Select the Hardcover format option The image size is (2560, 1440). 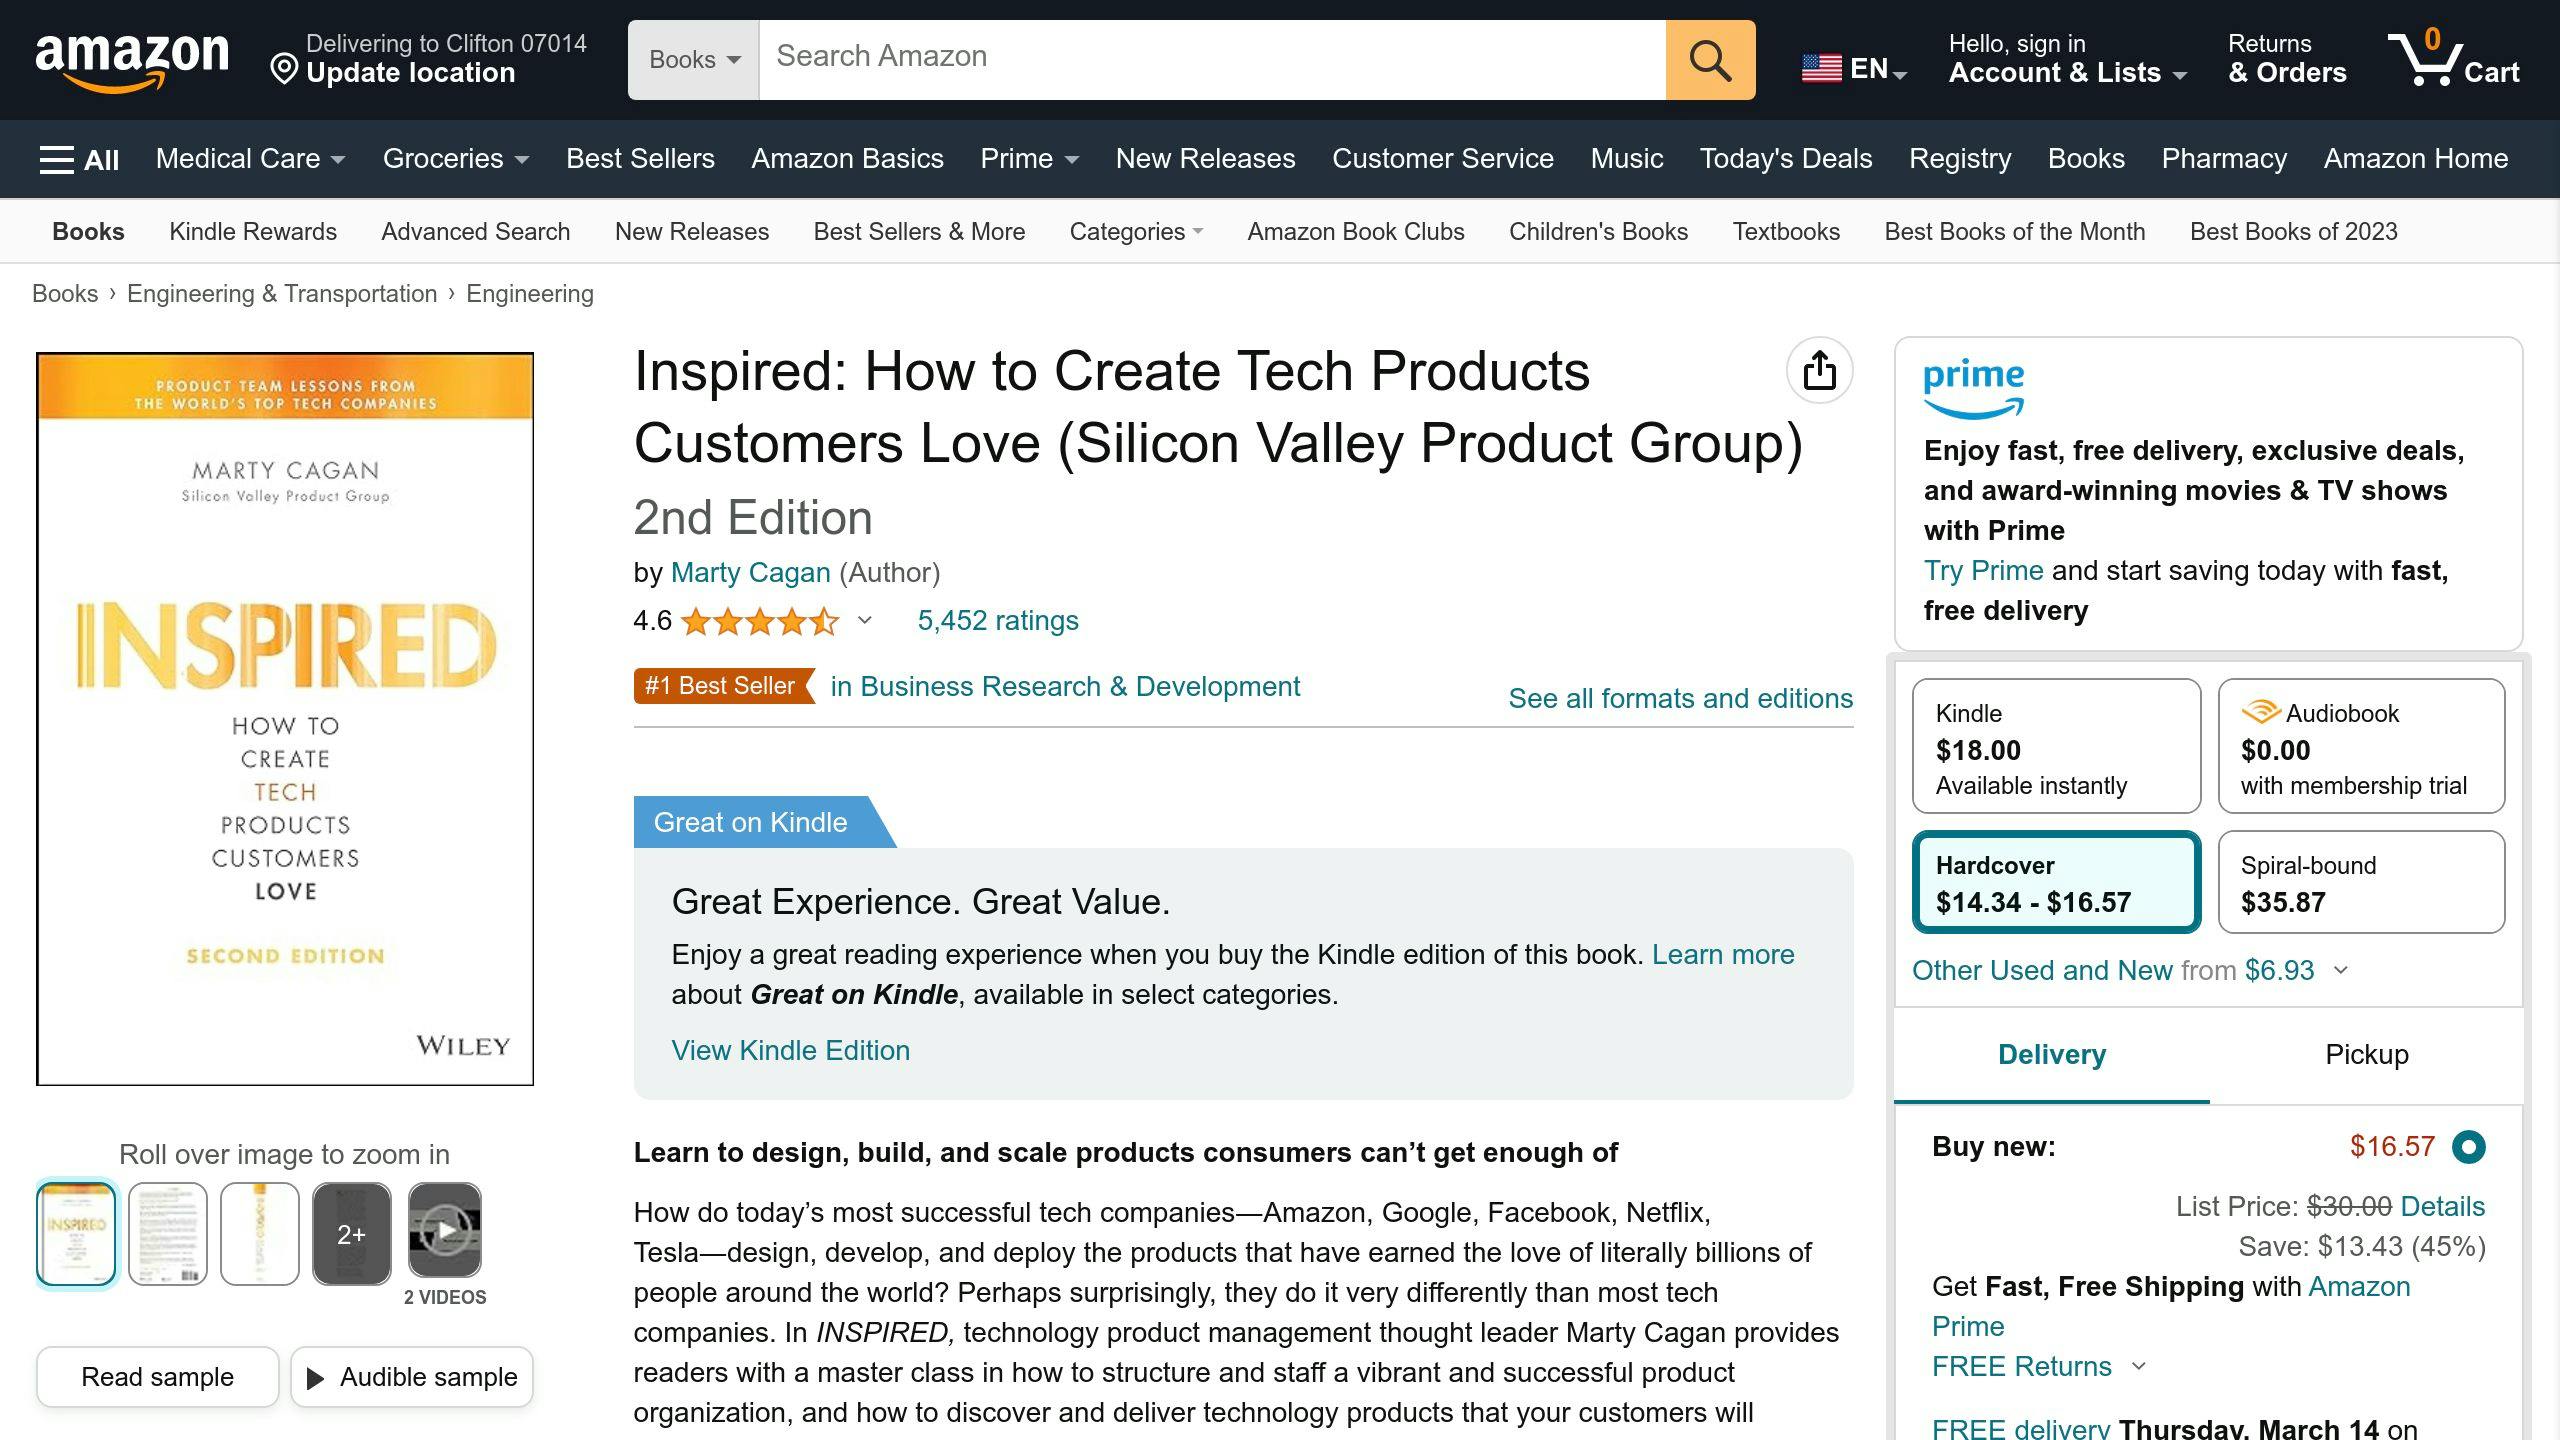pos(2056,882)
